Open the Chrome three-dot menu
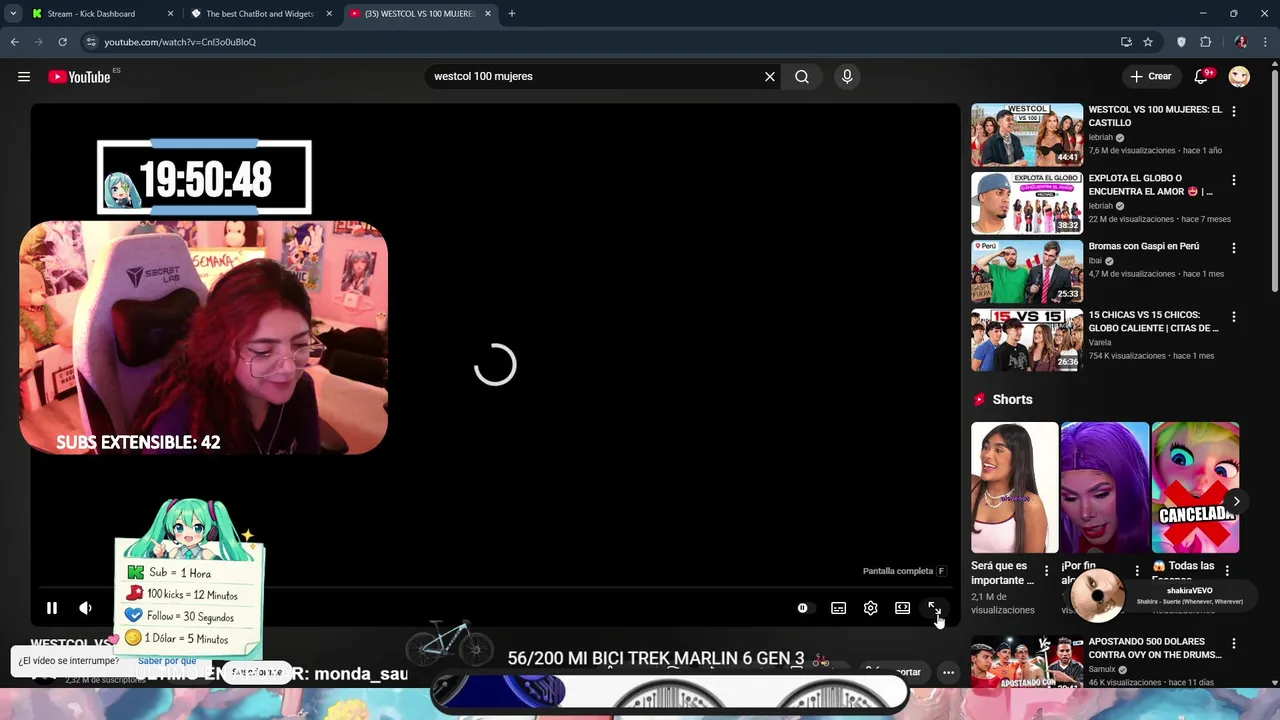The image size is (1280, 720). pyautogui.click(x=1265, y=42)
